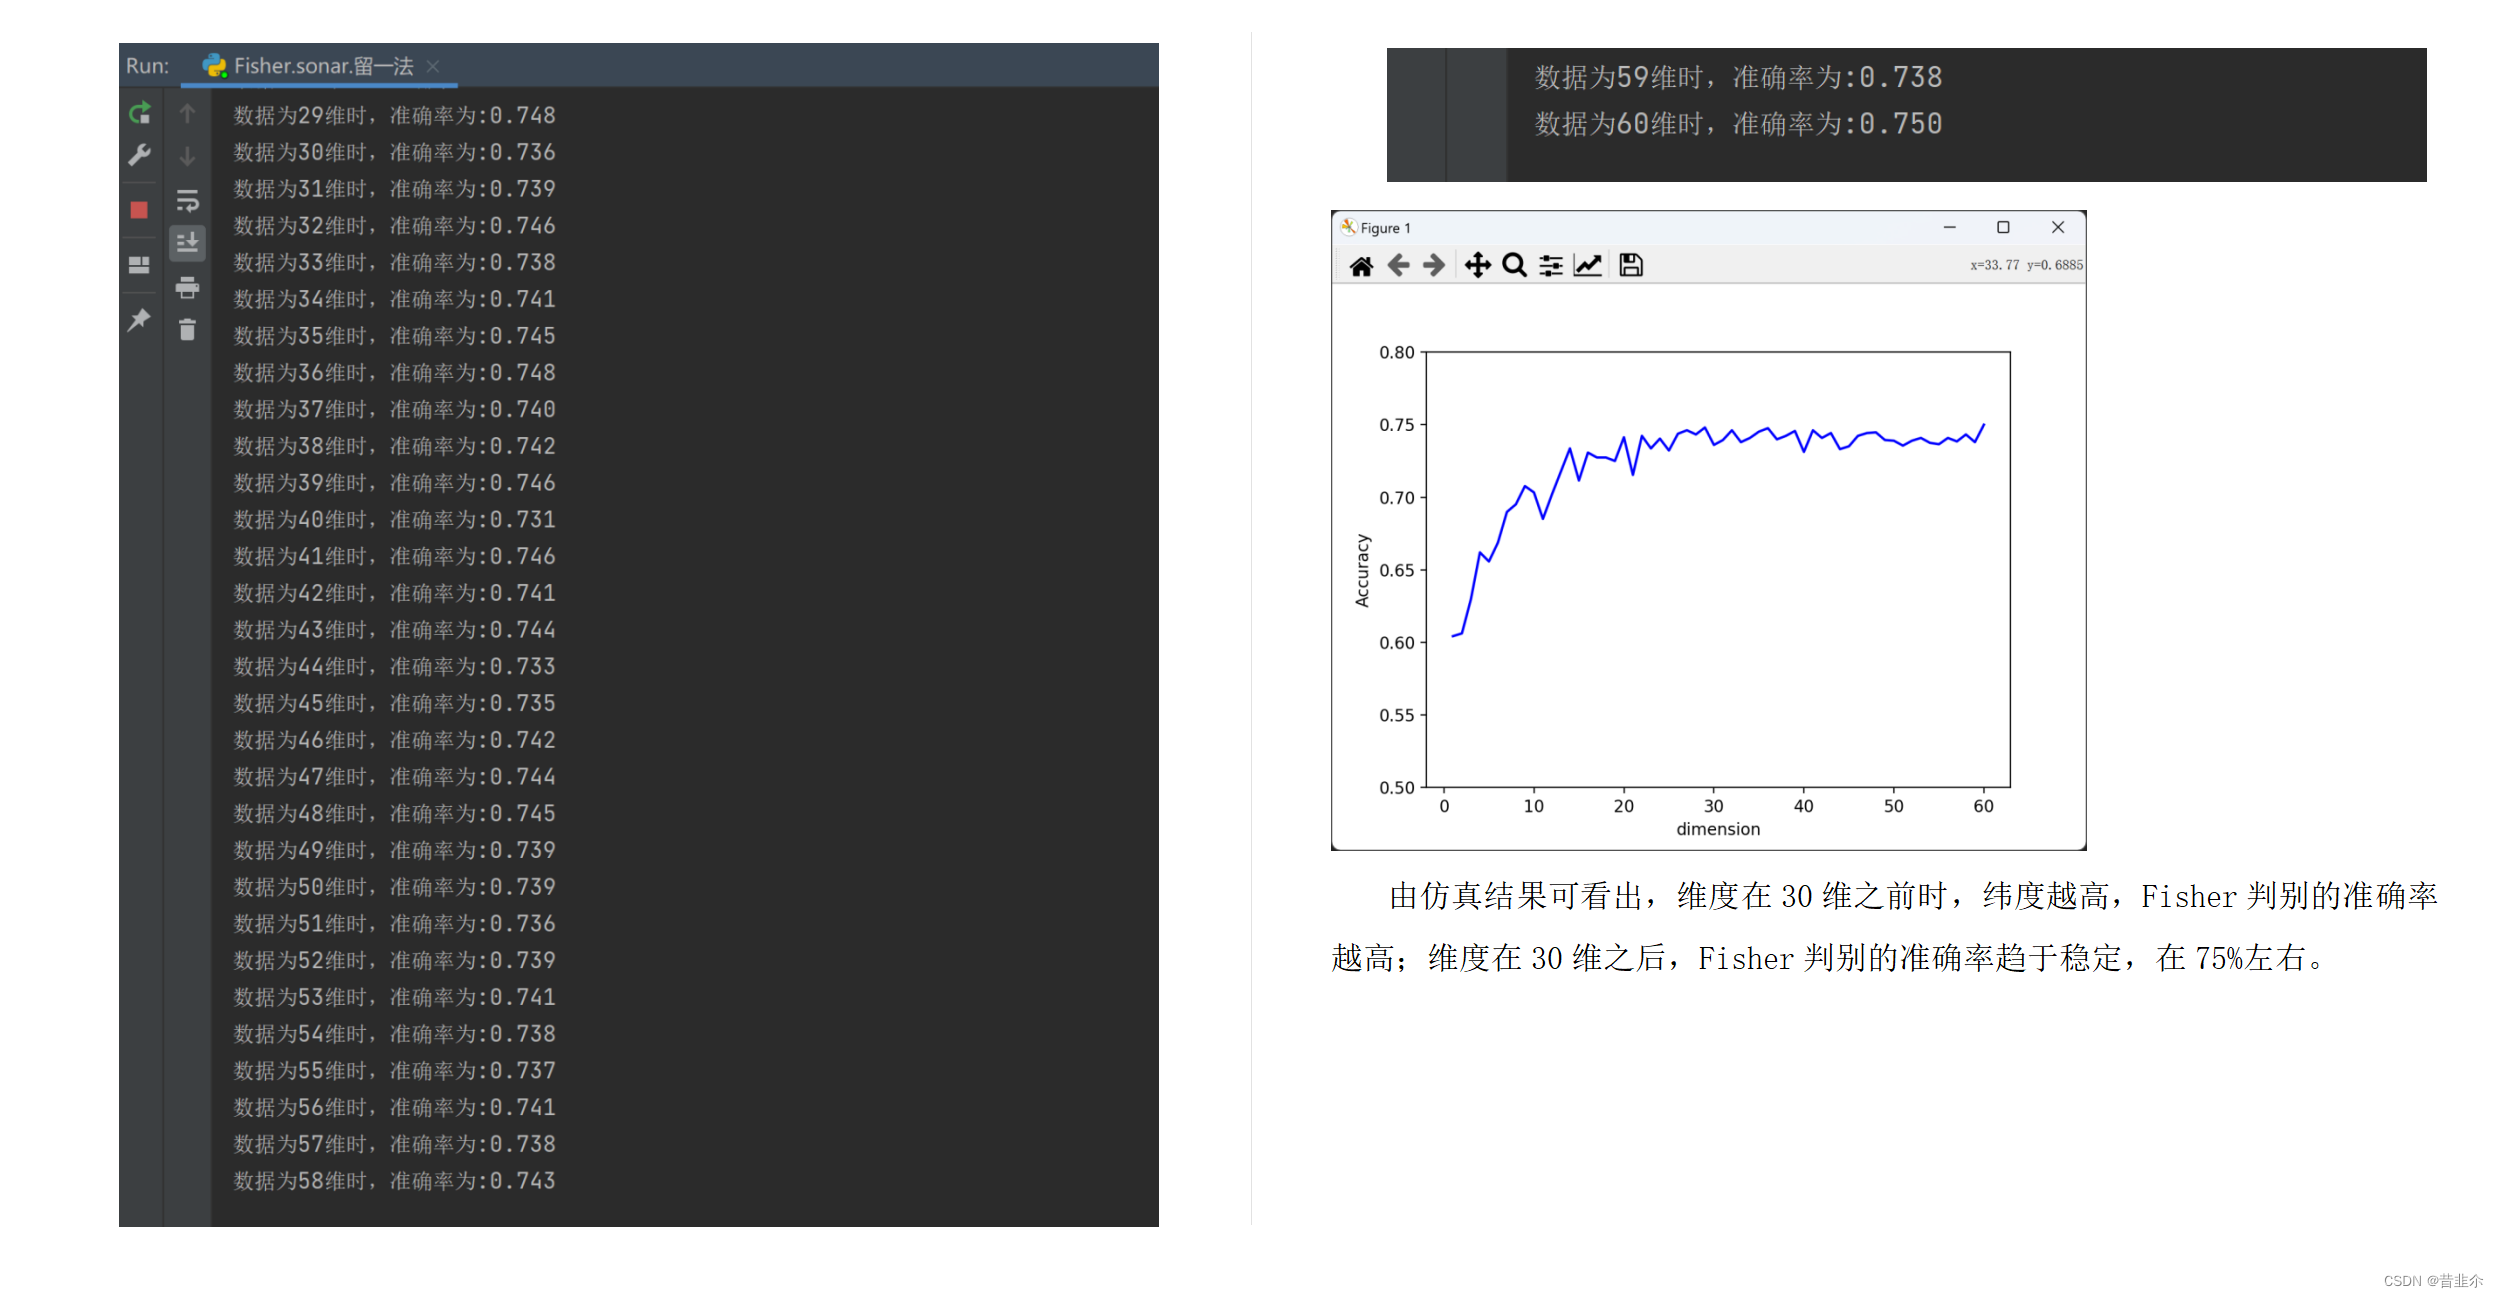The height and width of the screenshot is (1298, 2499).
Task: Save the figure with floppy disk icon
Action: click(x=1631, y=265)
